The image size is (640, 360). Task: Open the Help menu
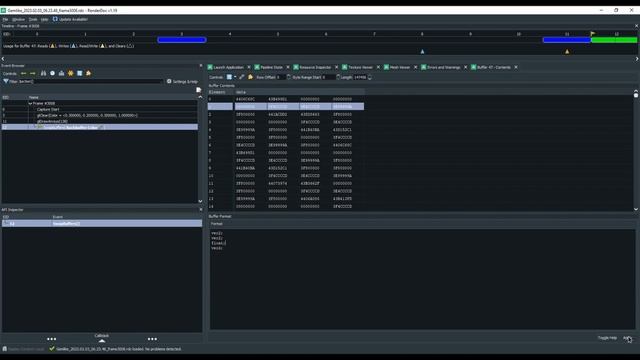44,19
